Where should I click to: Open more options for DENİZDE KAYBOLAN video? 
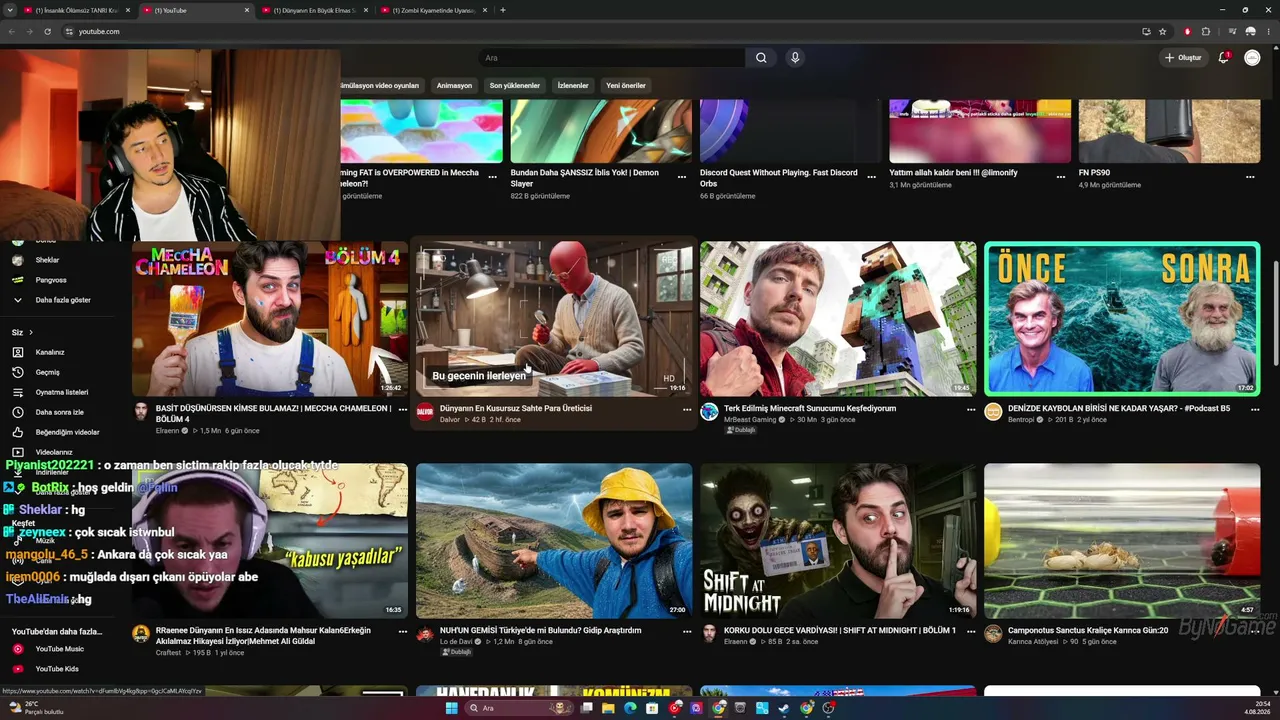pos(1255,409)
